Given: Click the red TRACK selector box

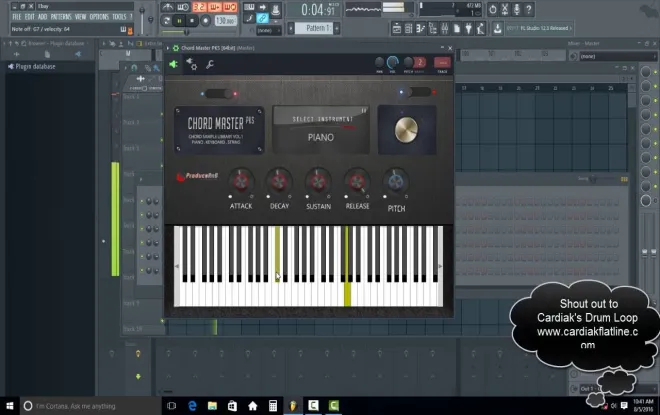Looking at the screenshot, I should click(442, 63).
